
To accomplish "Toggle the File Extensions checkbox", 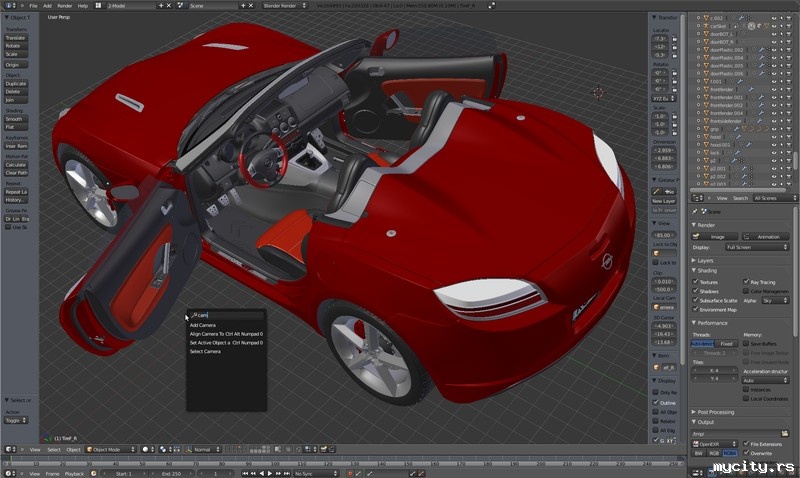I will pos(746,444).
